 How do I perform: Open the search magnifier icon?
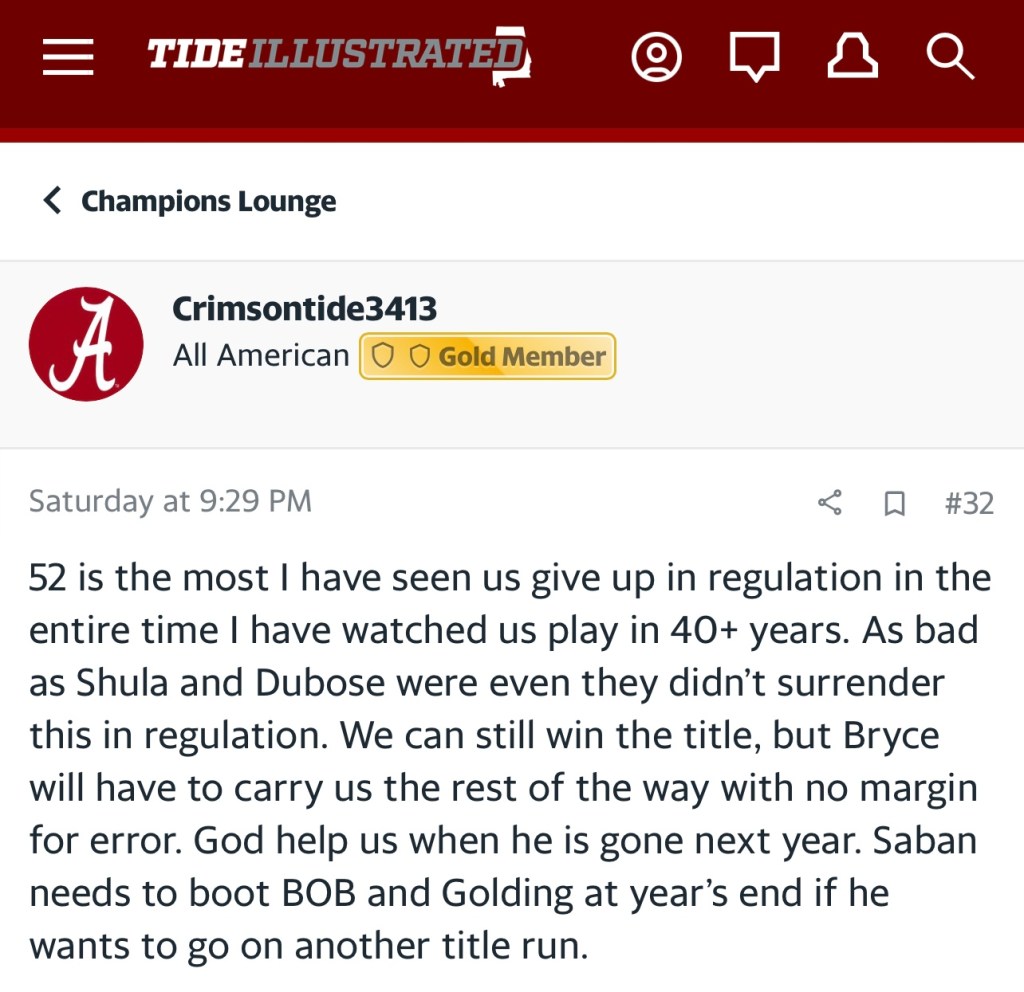tap(949, 57)
